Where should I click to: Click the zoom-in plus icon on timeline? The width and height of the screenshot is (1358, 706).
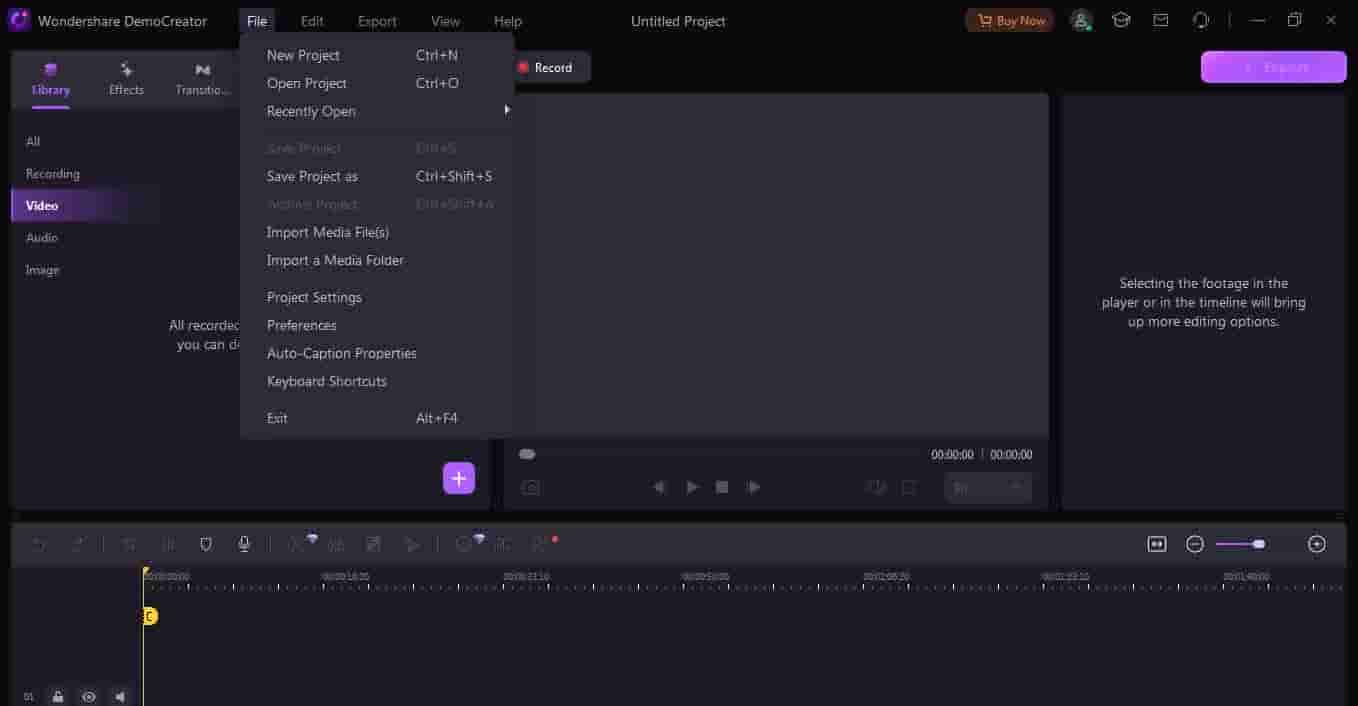[x=1316, y=544]
